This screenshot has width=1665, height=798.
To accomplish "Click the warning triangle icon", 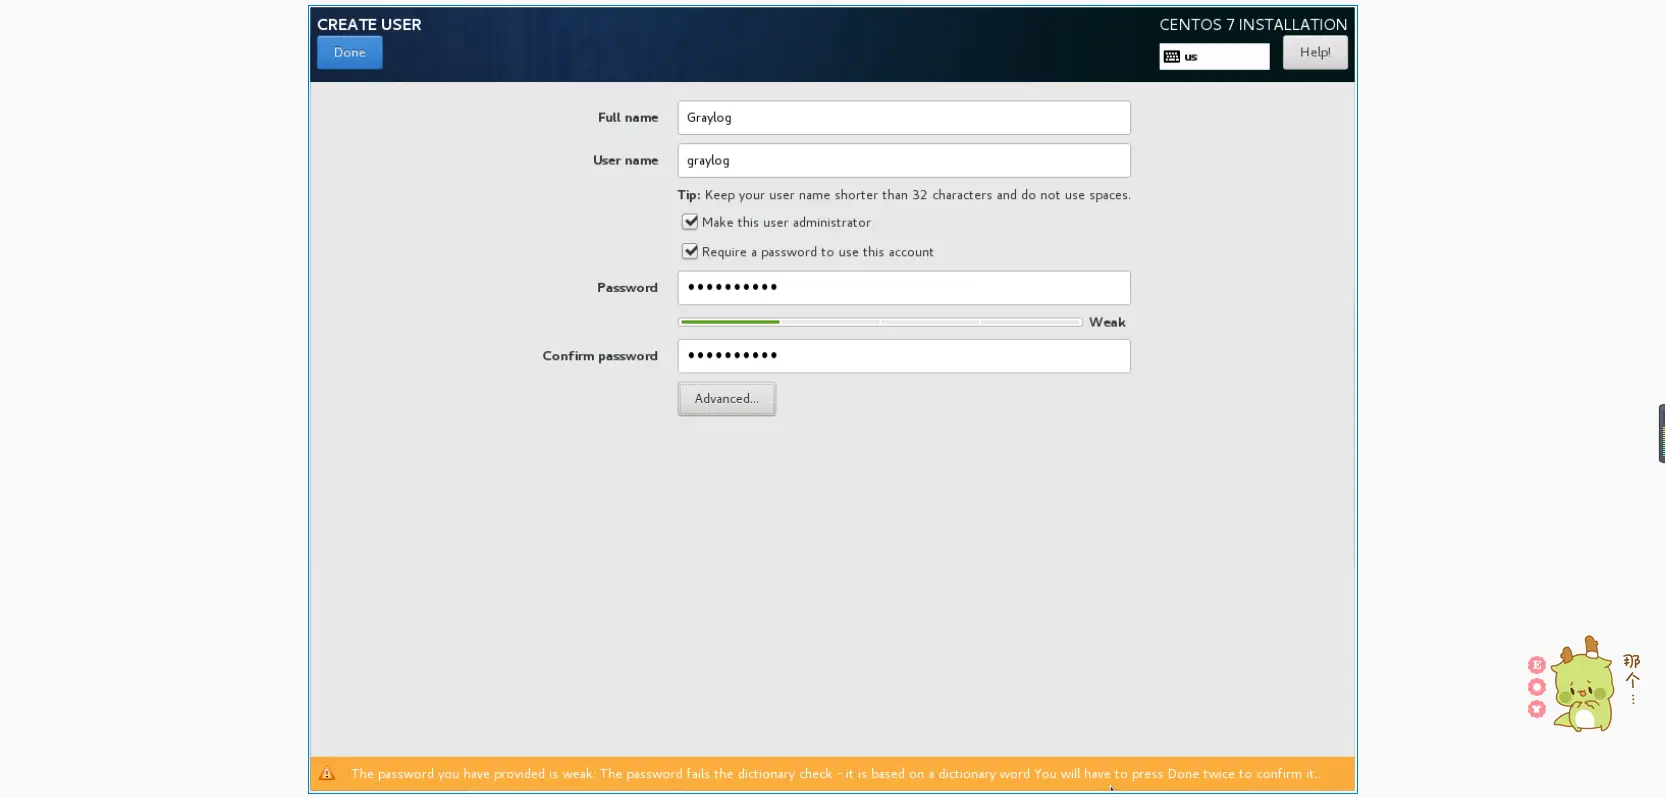I will 327,774.
